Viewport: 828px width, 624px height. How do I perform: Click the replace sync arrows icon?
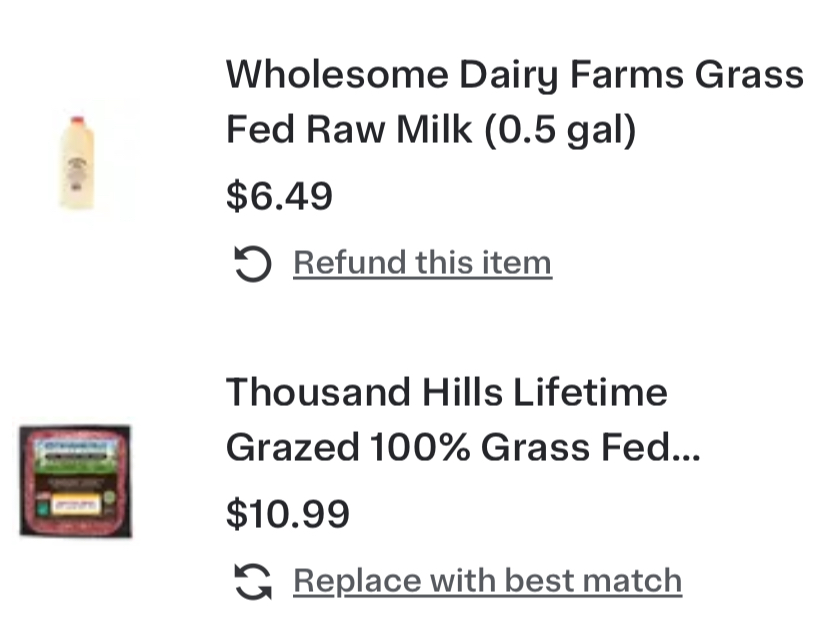252,582
